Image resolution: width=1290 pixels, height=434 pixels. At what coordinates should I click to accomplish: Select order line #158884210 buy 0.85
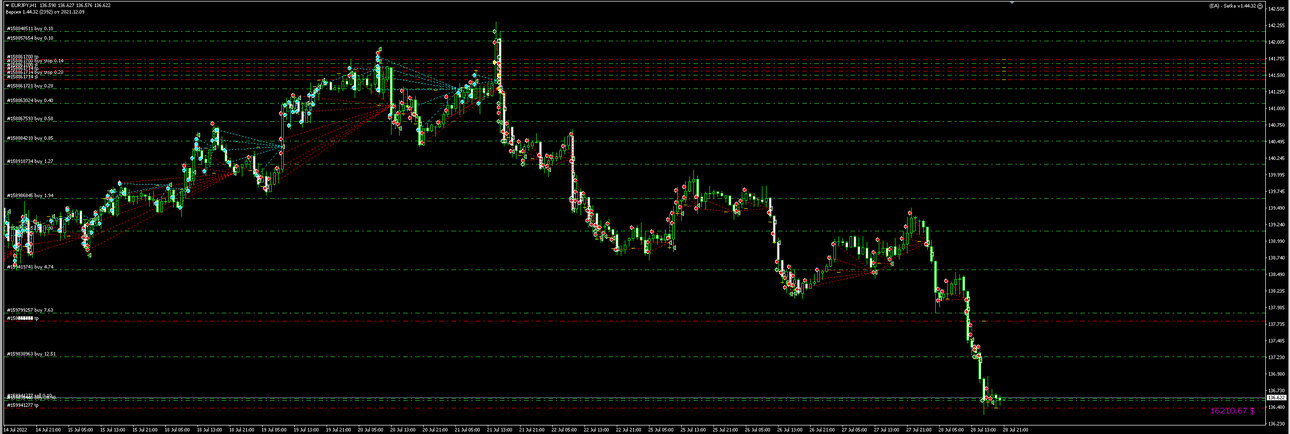coord(30,138)
